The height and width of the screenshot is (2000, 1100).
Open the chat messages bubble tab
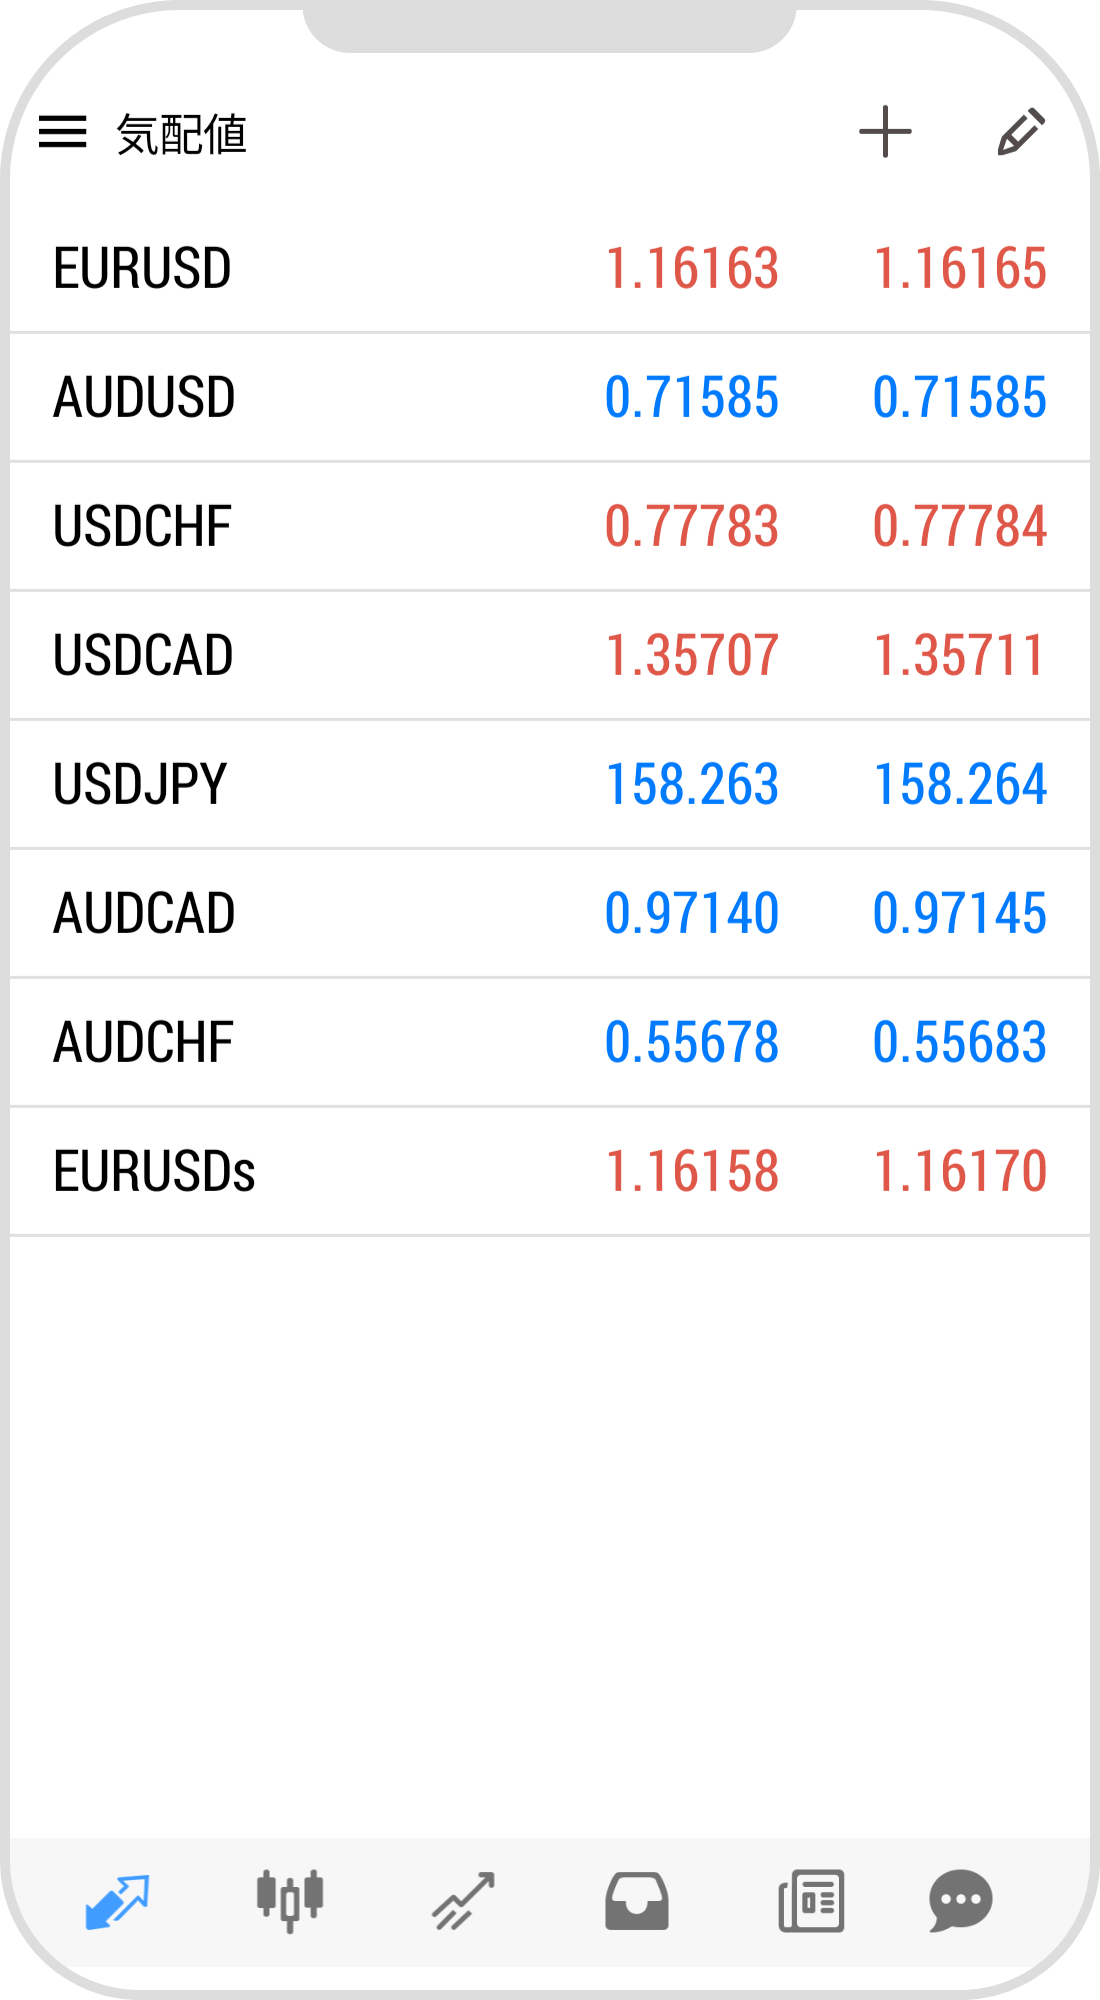[960, 1901]
